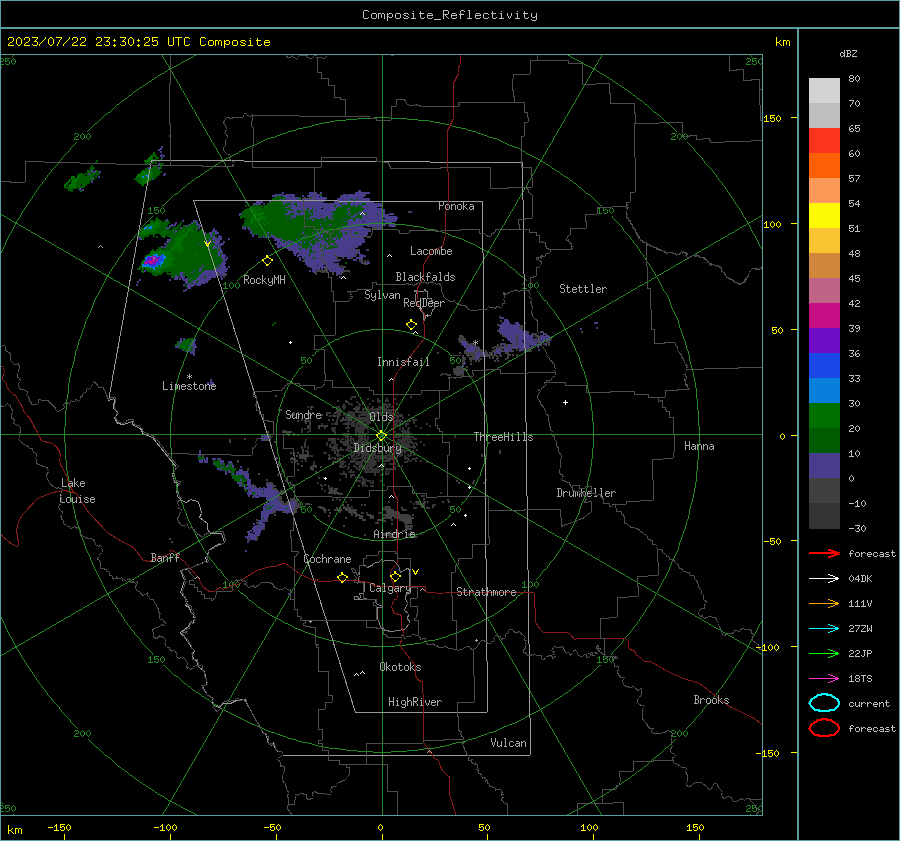Click the red 65 dBZ swatch

(824, 141)
